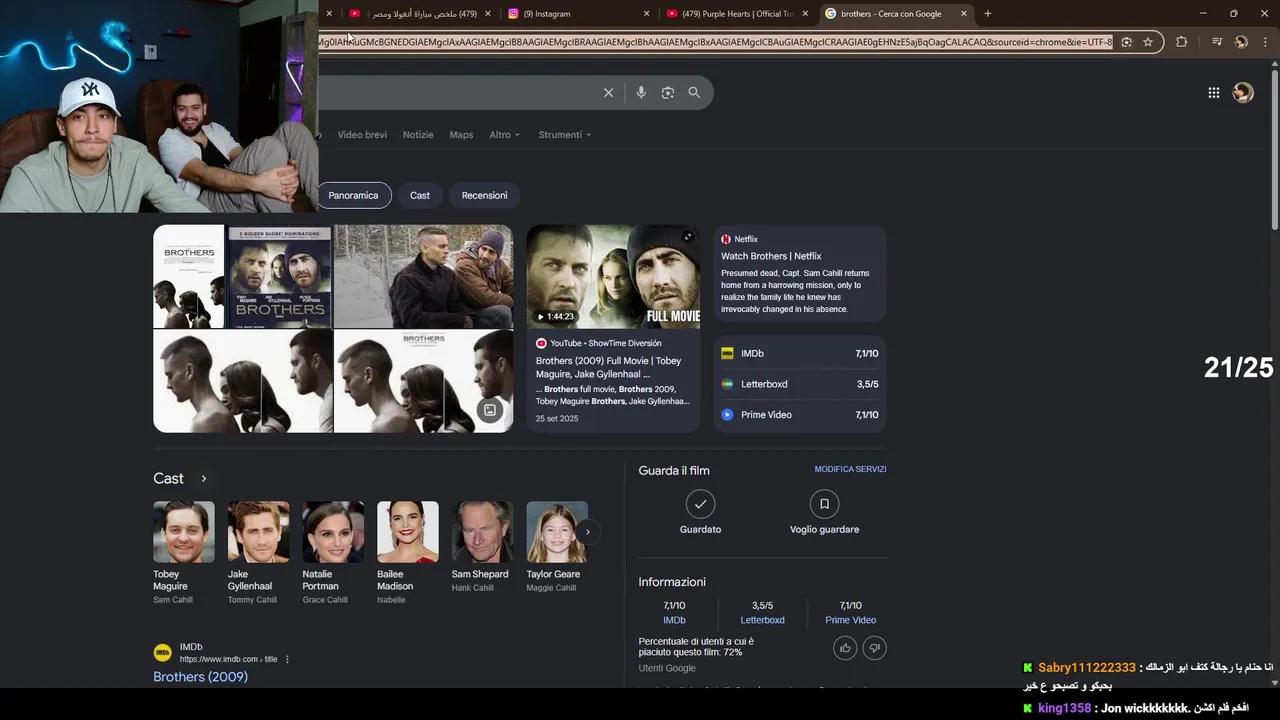Open the Letterboxd 3,5/5 rating row
This screenshot has height=720, width=1280.
click(x=800, y=384)
